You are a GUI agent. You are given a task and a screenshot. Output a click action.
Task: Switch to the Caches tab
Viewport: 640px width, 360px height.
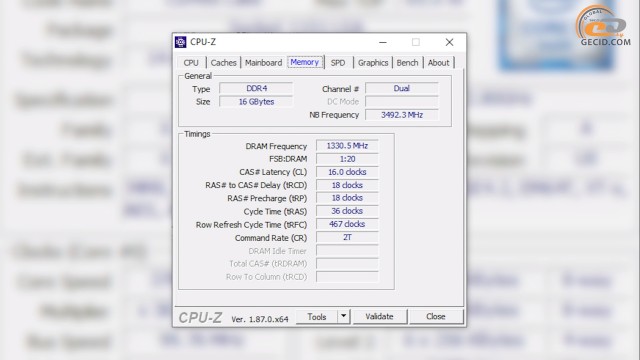coord(223,63)
